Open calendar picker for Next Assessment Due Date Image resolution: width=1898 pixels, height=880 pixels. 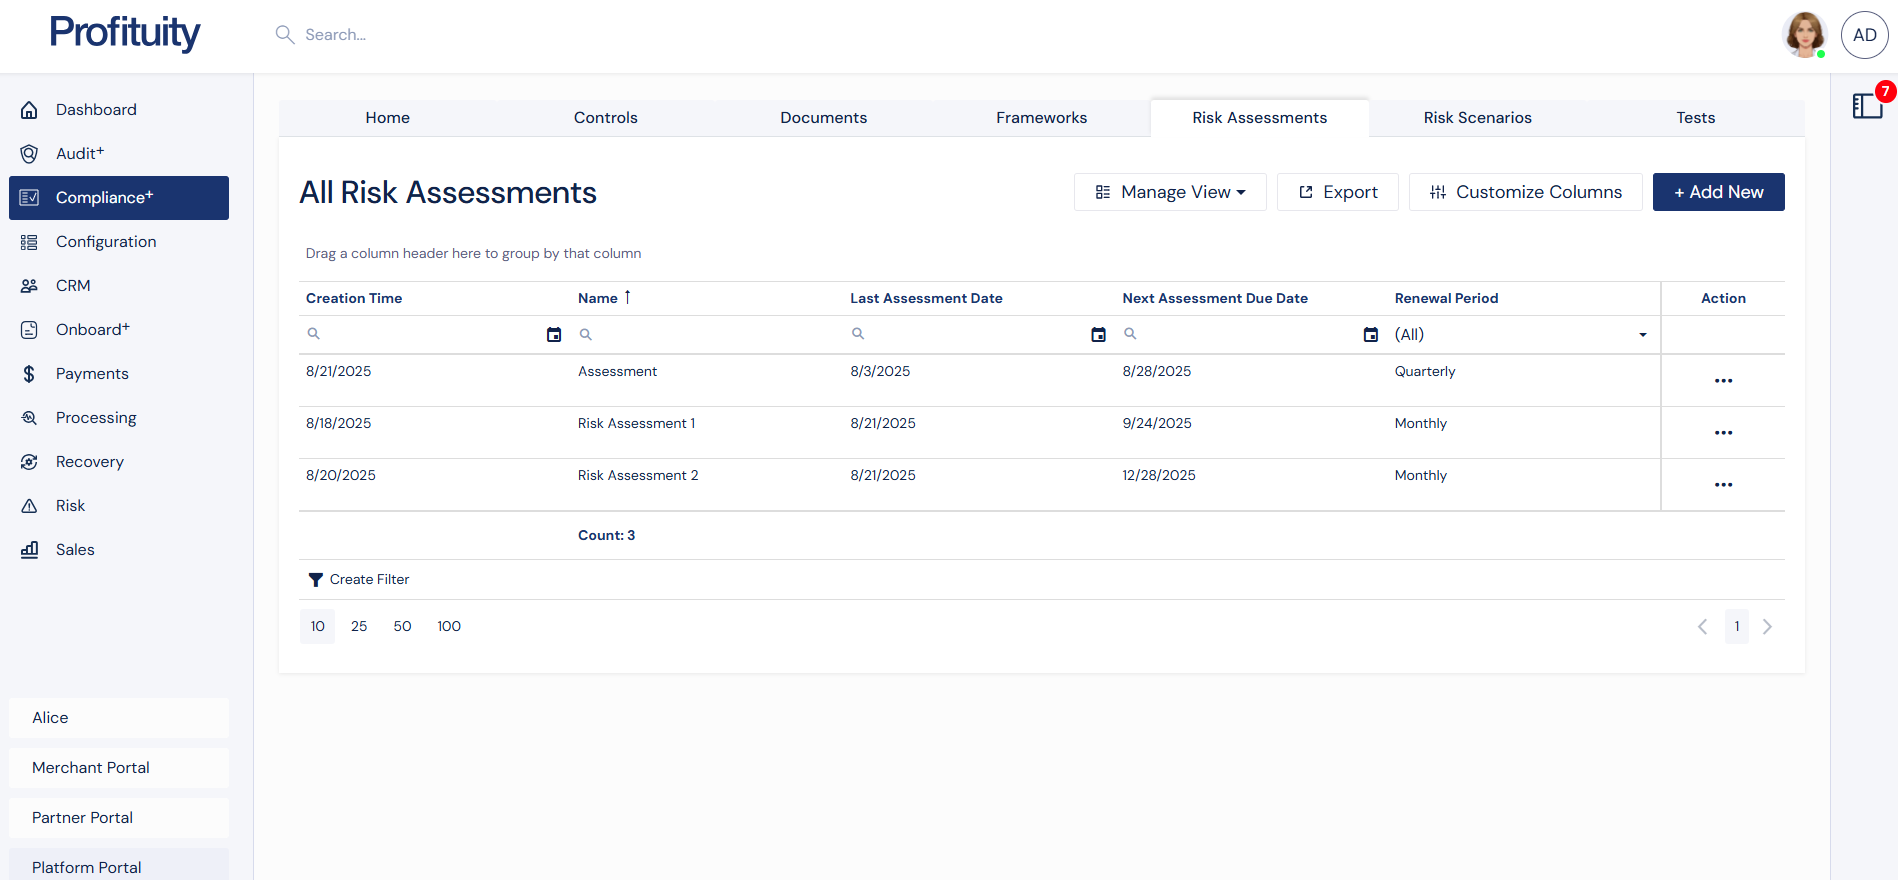pyautogui.click(x=1370, y=335)
